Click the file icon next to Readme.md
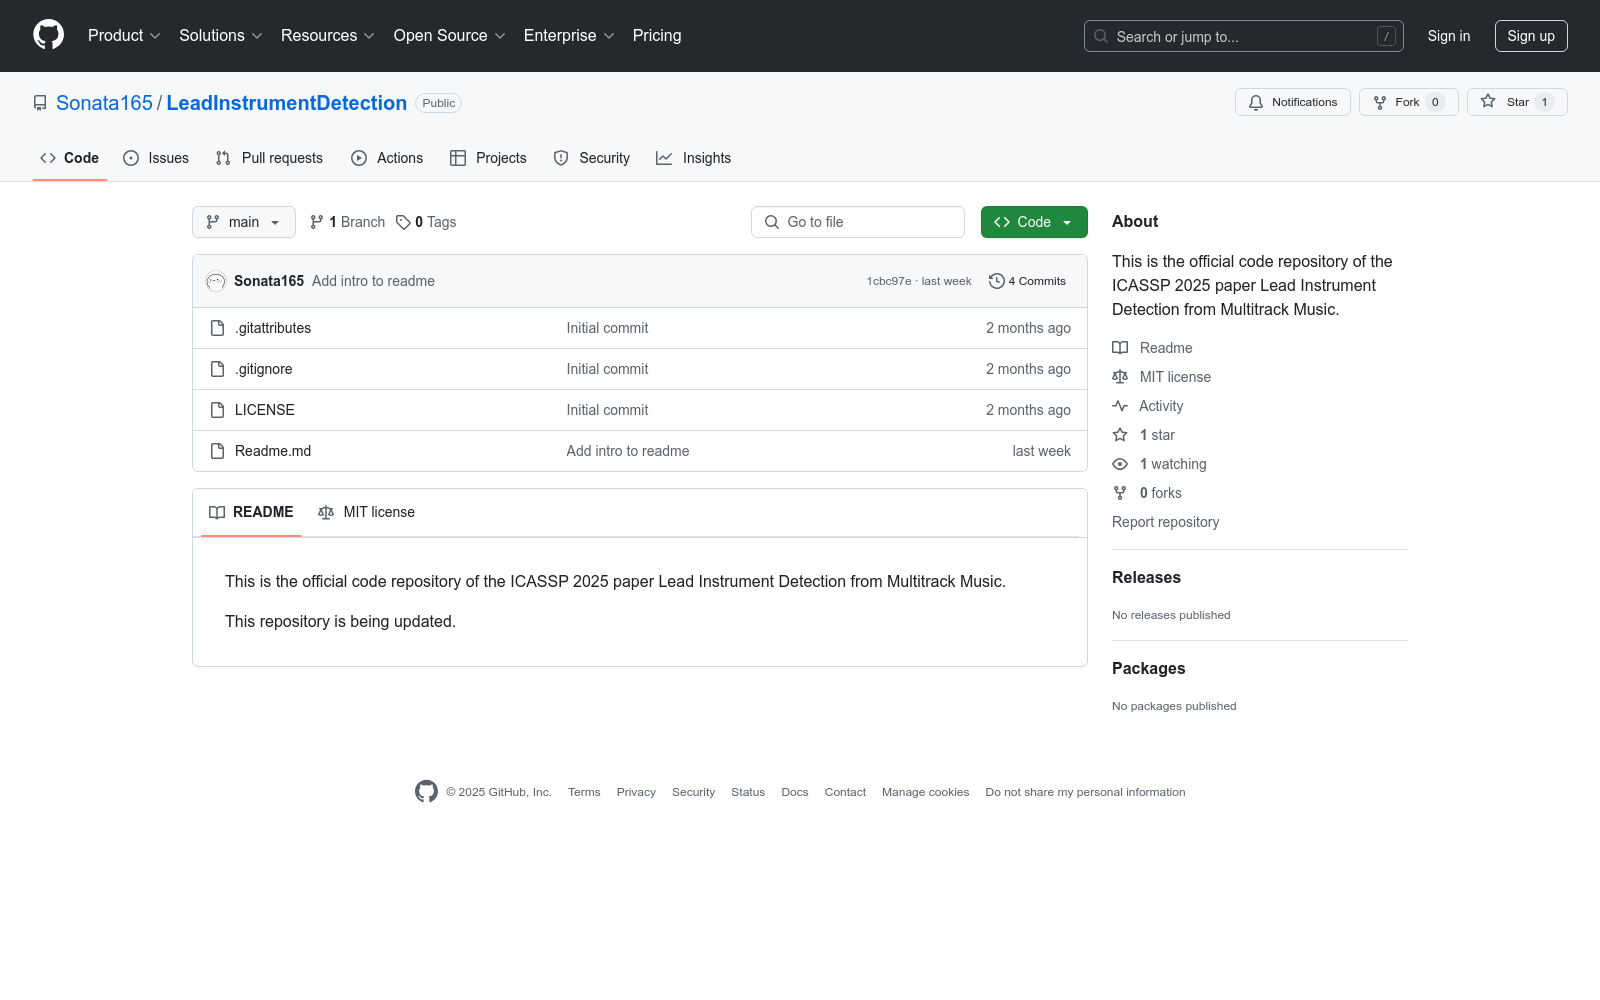Image resolution: width=1600 pixels, height=1000 pixels. [217, 451]
